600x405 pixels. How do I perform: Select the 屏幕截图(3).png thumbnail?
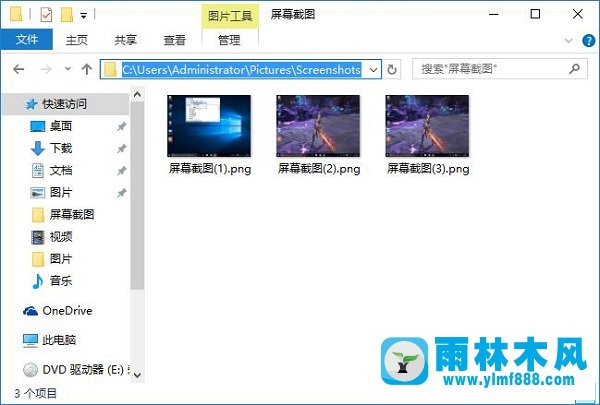click(x=427, y=126)
